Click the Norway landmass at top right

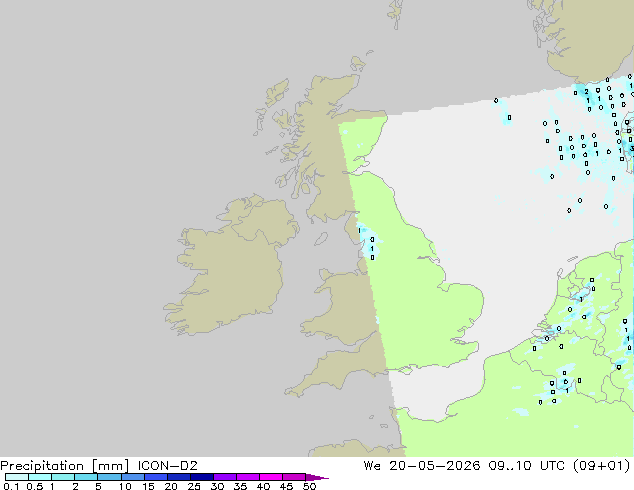pyautogui.click(x=586, y=36)
